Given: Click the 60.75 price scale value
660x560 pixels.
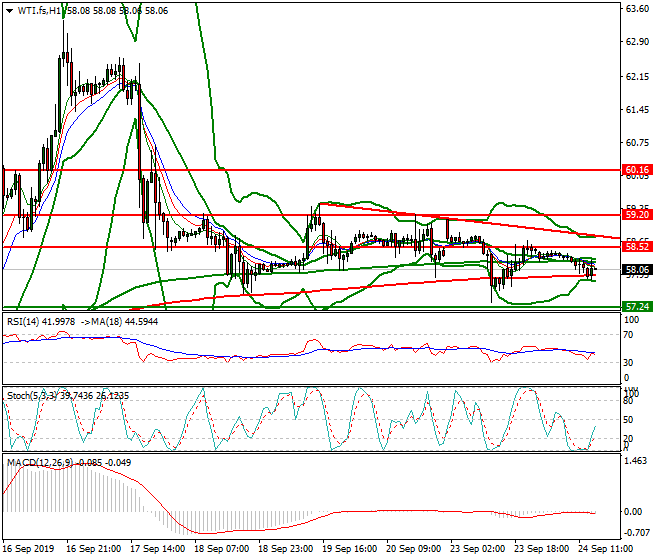Looking at the screenshot, I should pos(637,143).
